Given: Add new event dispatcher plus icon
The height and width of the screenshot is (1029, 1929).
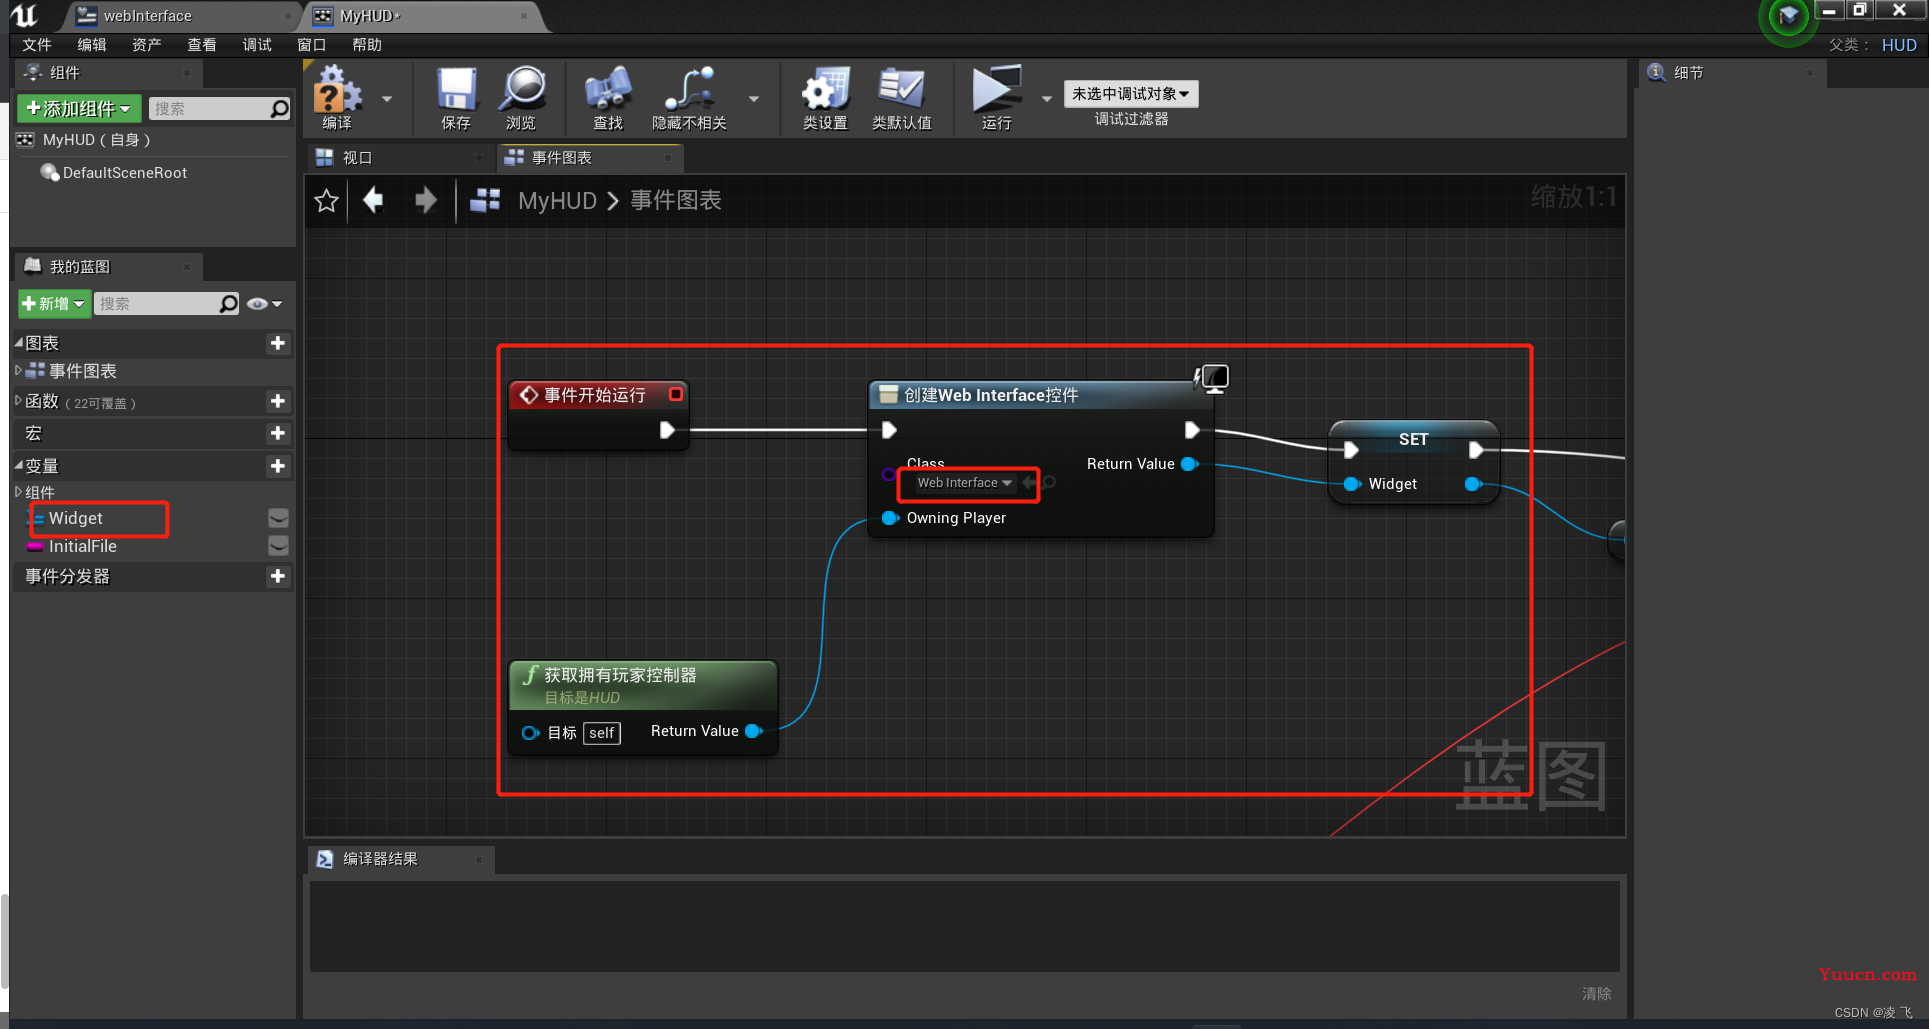Looking at the screenshot, I should pyautogui.click(x=278, y=576).
